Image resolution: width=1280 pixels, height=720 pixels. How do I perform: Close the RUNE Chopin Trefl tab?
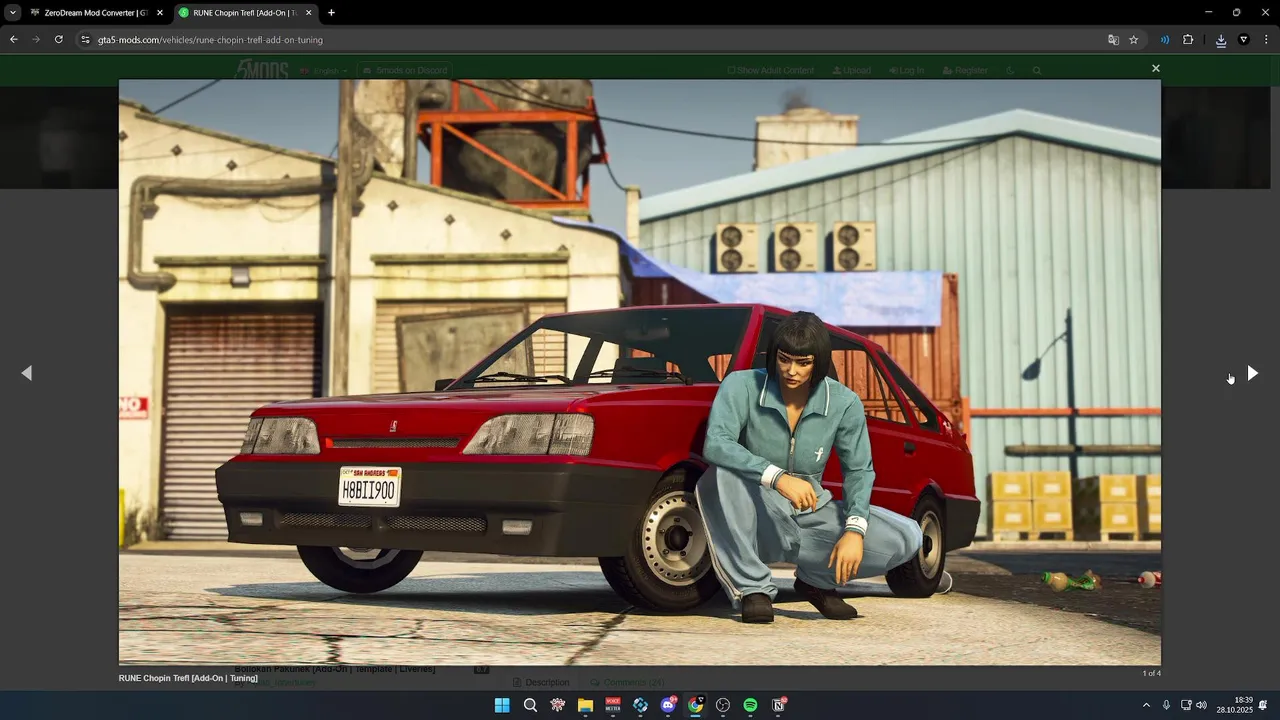pyautogui.click(x=309, y=13)
